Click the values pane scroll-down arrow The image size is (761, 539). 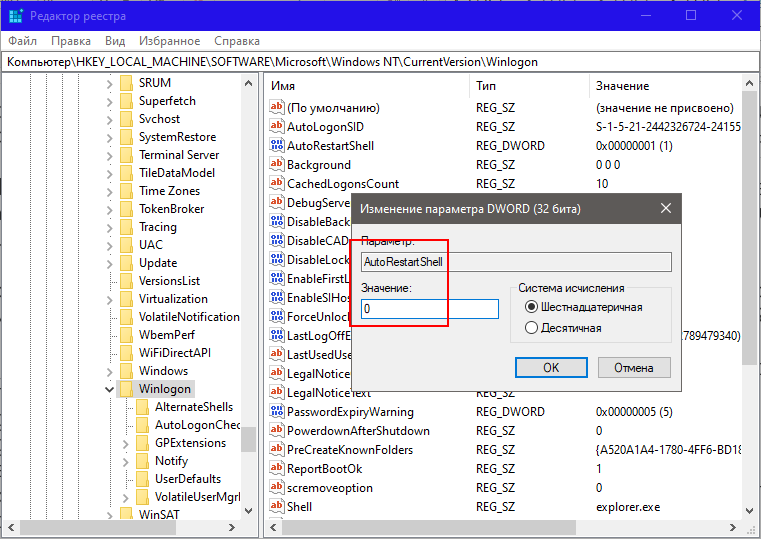[749, 511]
